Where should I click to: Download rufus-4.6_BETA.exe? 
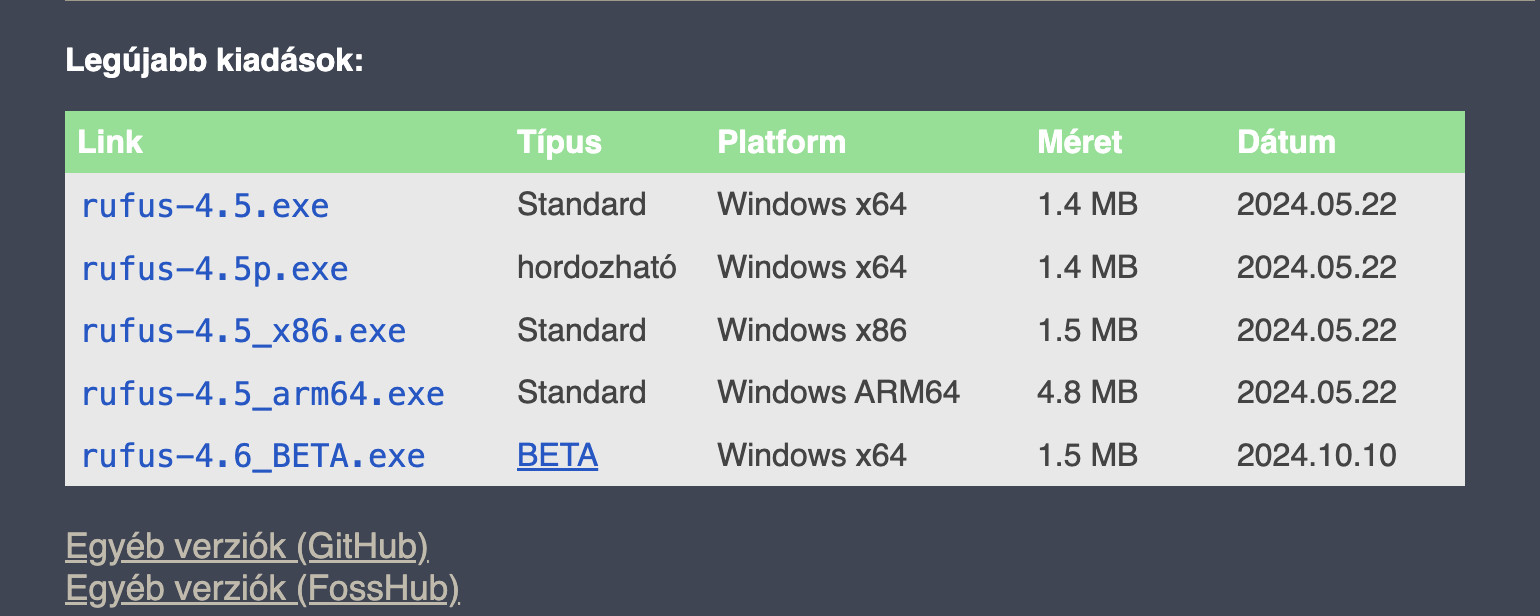tap(253, 457)
